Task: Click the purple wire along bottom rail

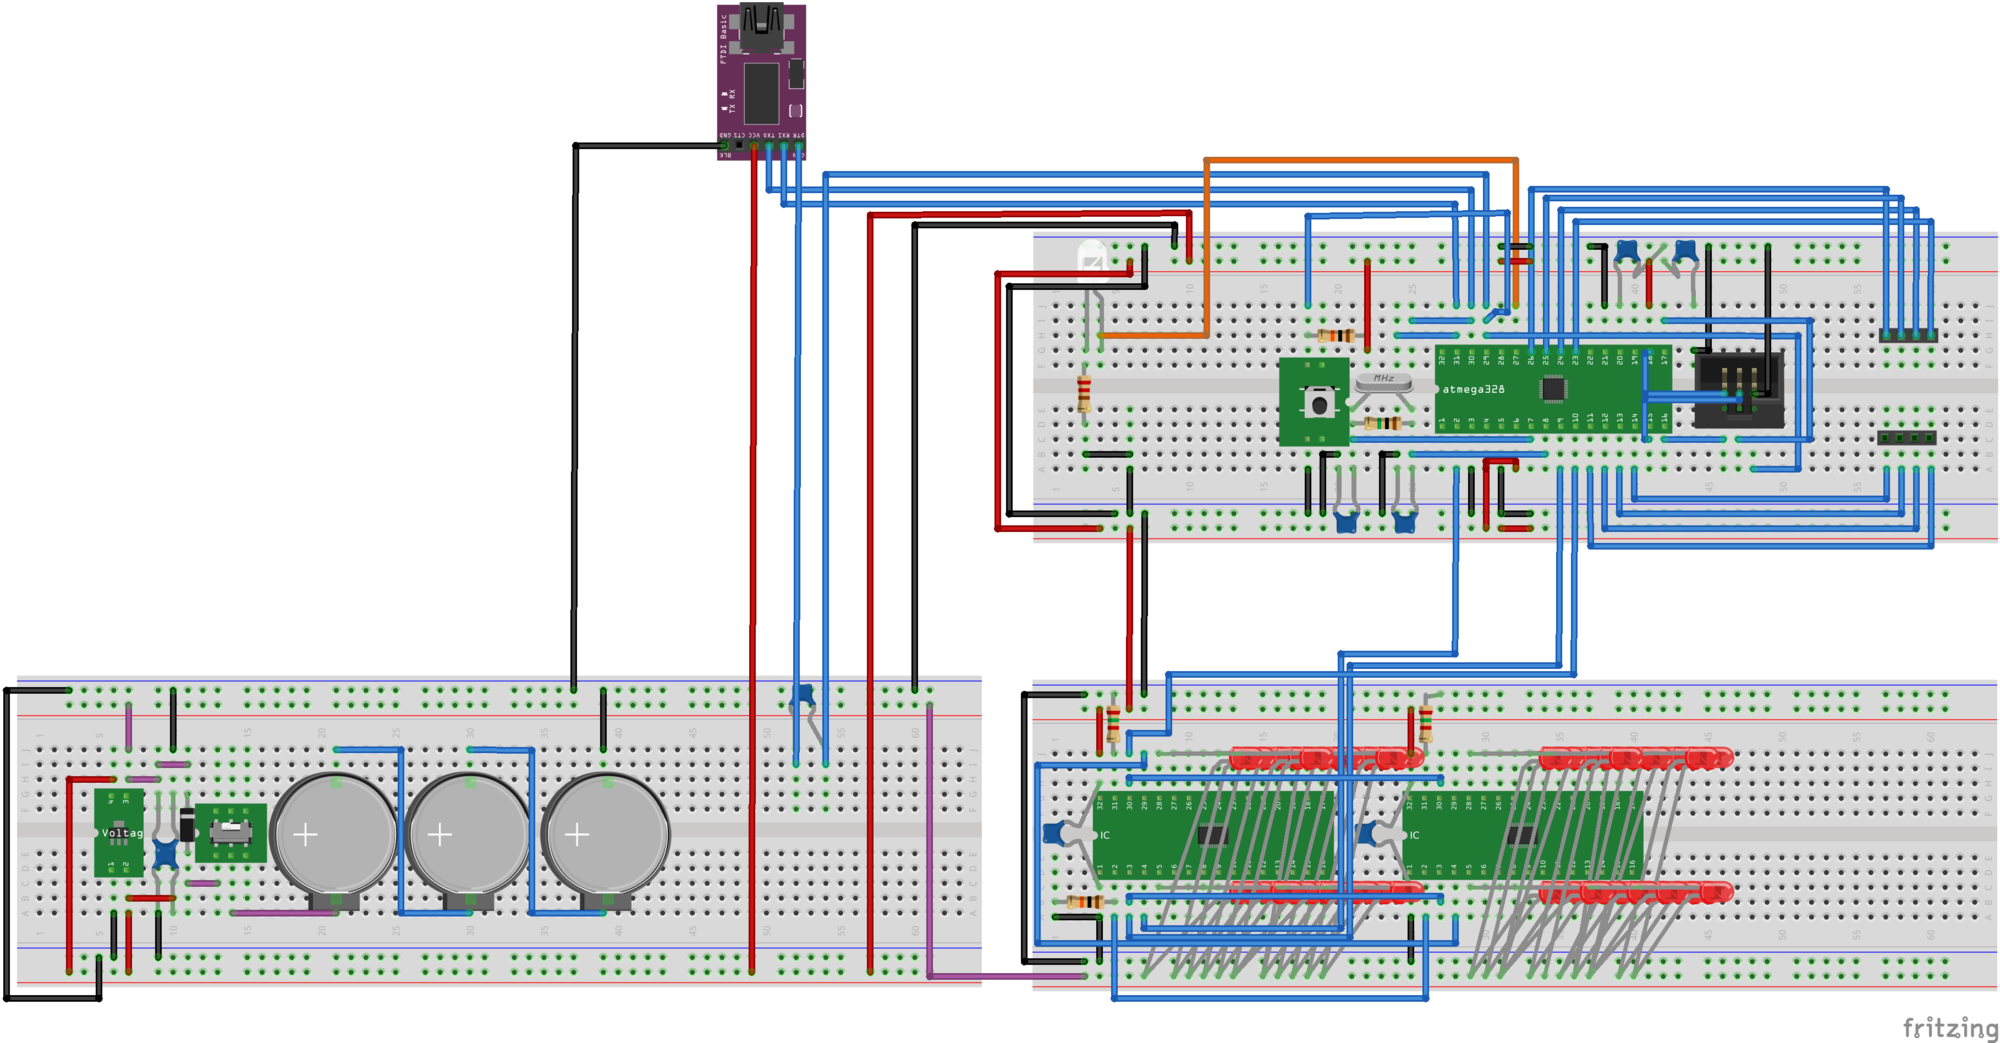Action: (1005, 975)
